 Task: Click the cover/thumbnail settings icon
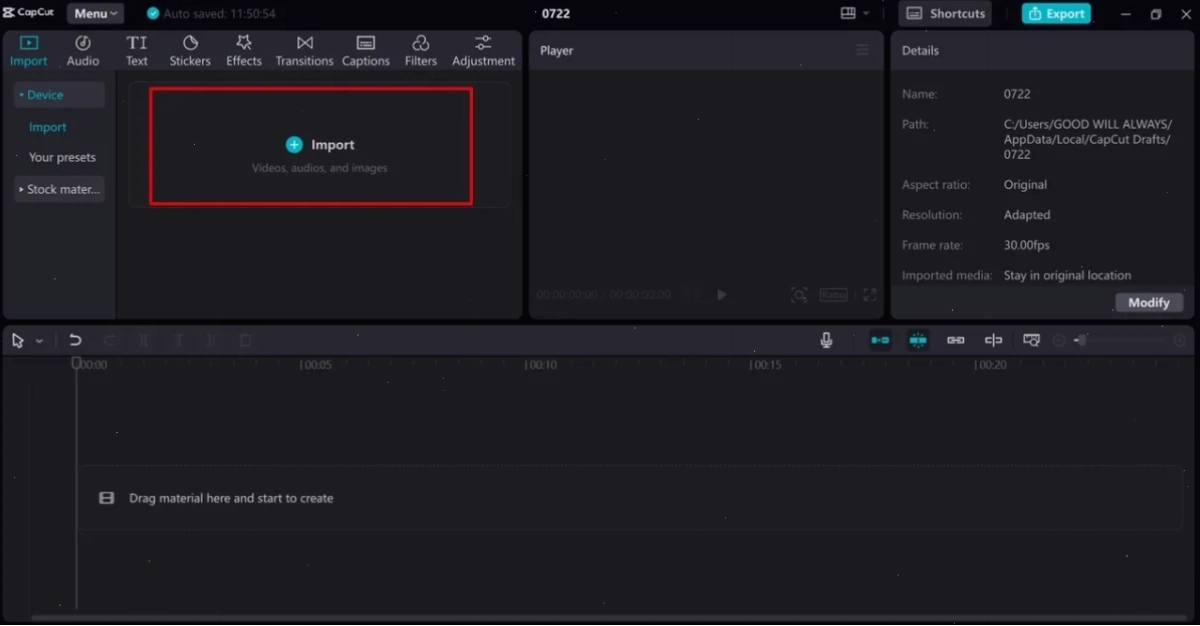[x=1031, y=340]
